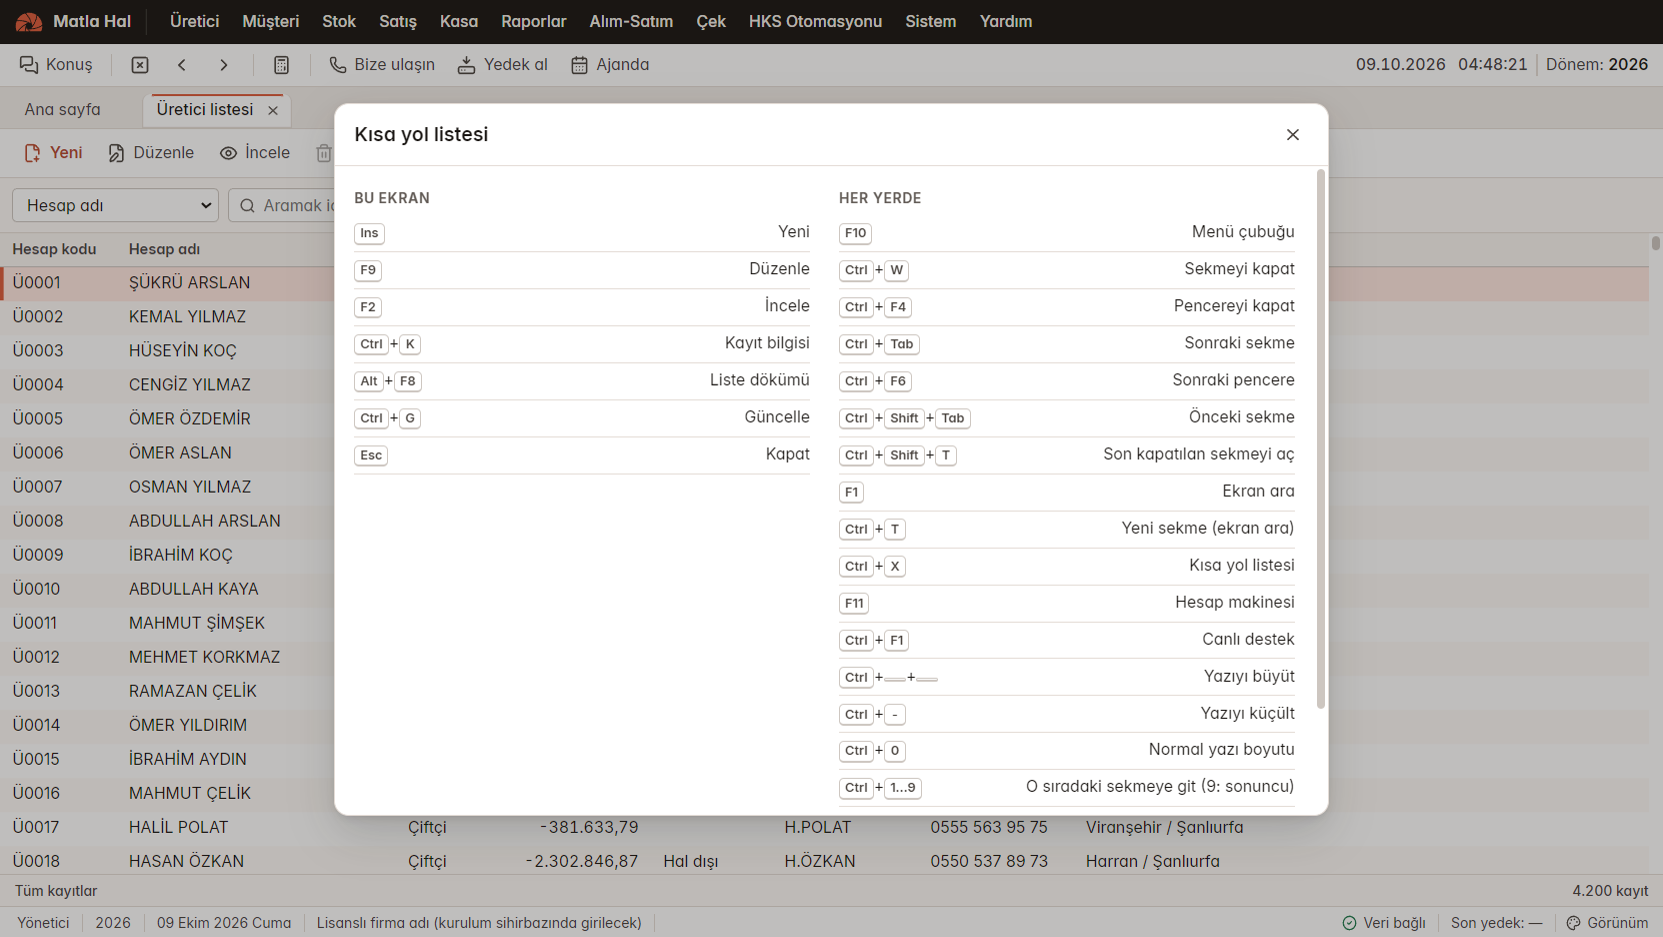
Task: Click Veri bağlı status indicator
Action: (1384, 923)
